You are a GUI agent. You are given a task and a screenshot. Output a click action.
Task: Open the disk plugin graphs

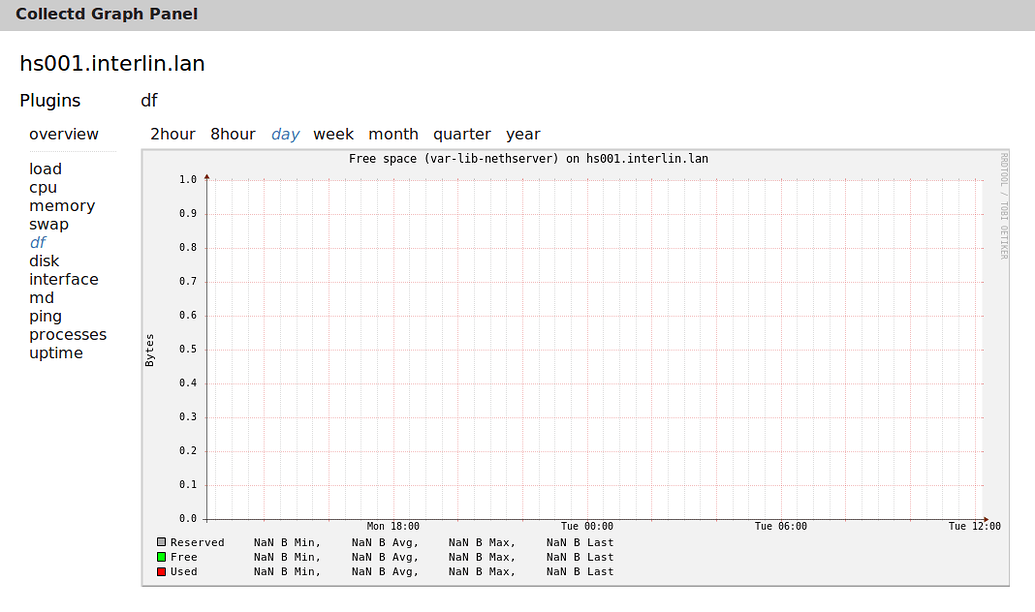(44, 261)
